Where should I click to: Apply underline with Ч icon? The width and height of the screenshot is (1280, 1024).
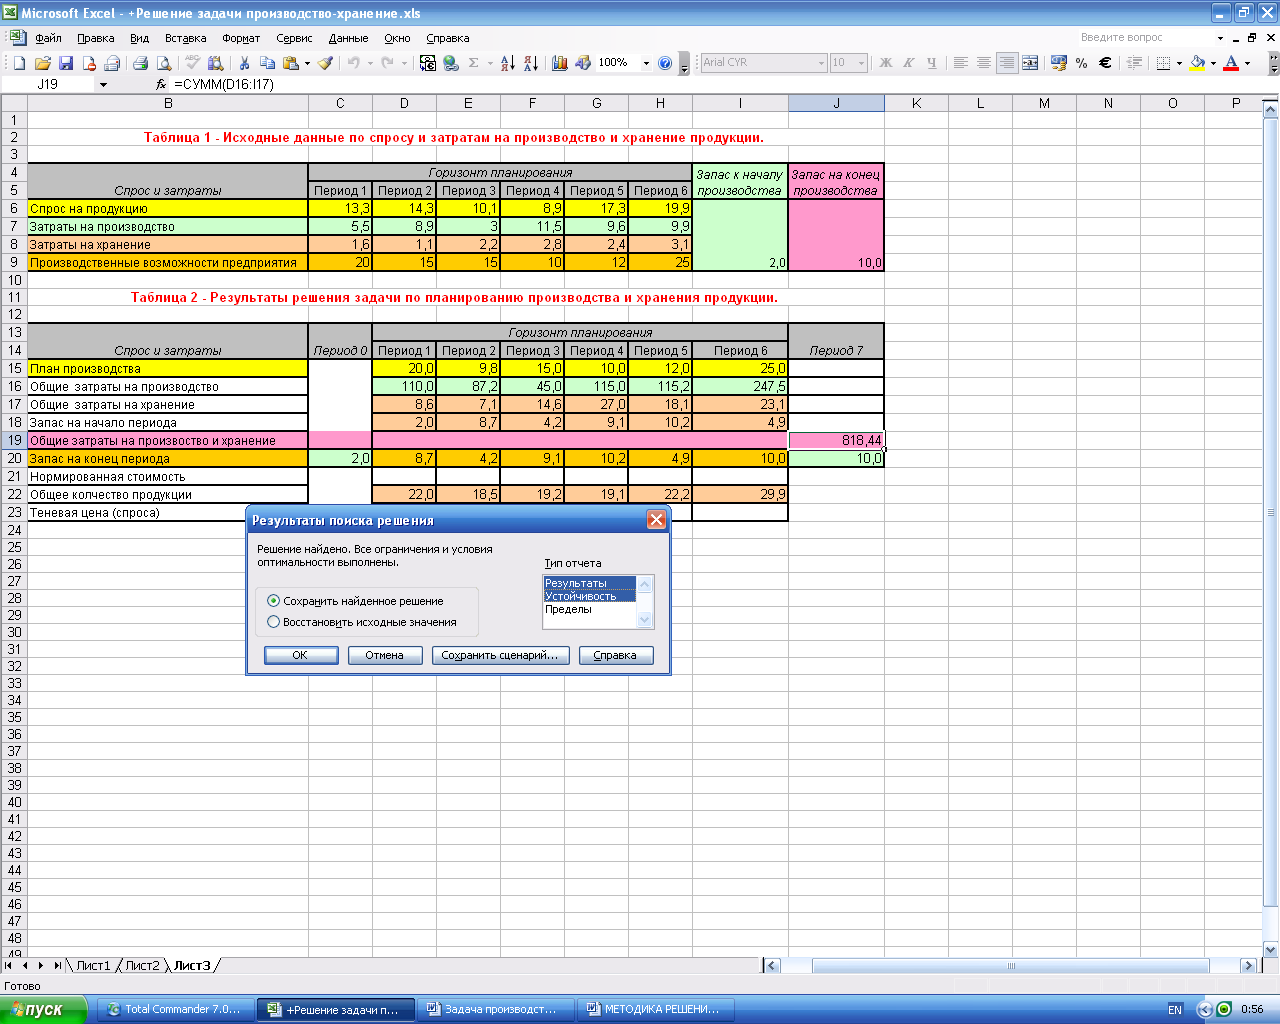[x=932, y=63]
